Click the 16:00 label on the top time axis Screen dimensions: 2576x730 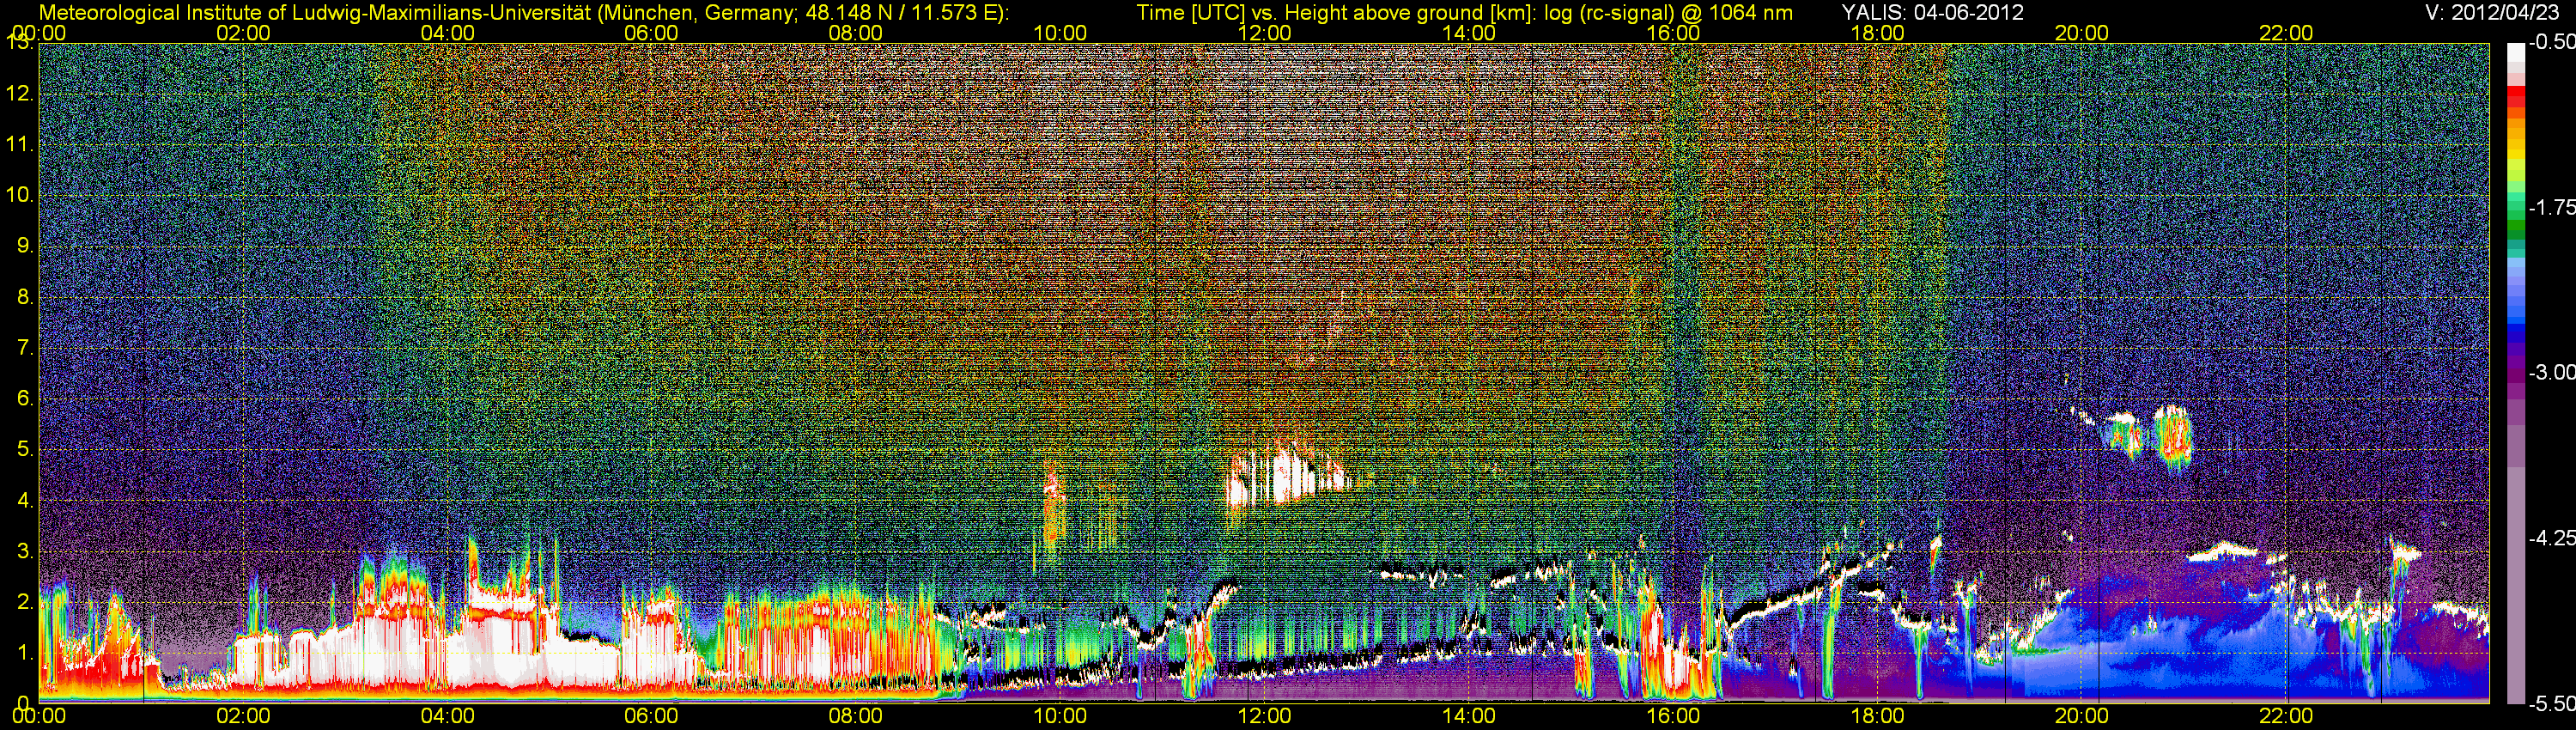point(1673,33)
